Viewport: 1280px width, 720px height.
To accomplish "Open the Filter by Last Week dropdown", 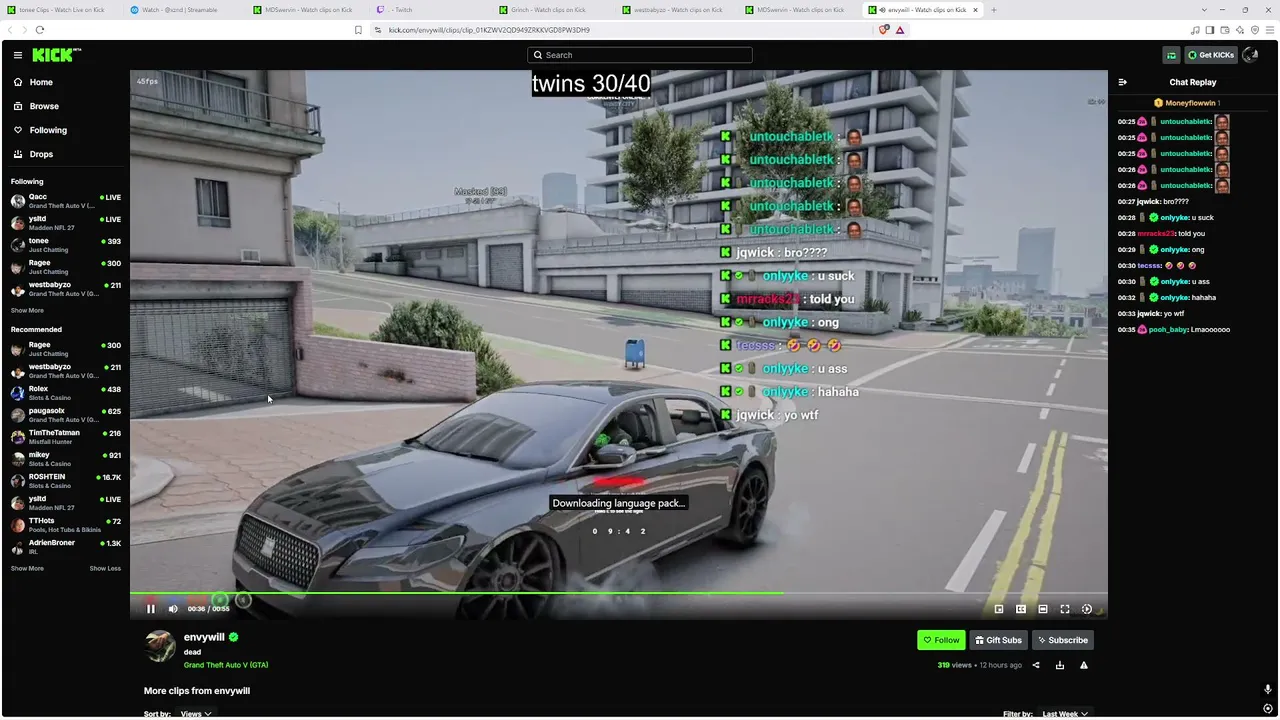I will click(x=1065, y=714).
